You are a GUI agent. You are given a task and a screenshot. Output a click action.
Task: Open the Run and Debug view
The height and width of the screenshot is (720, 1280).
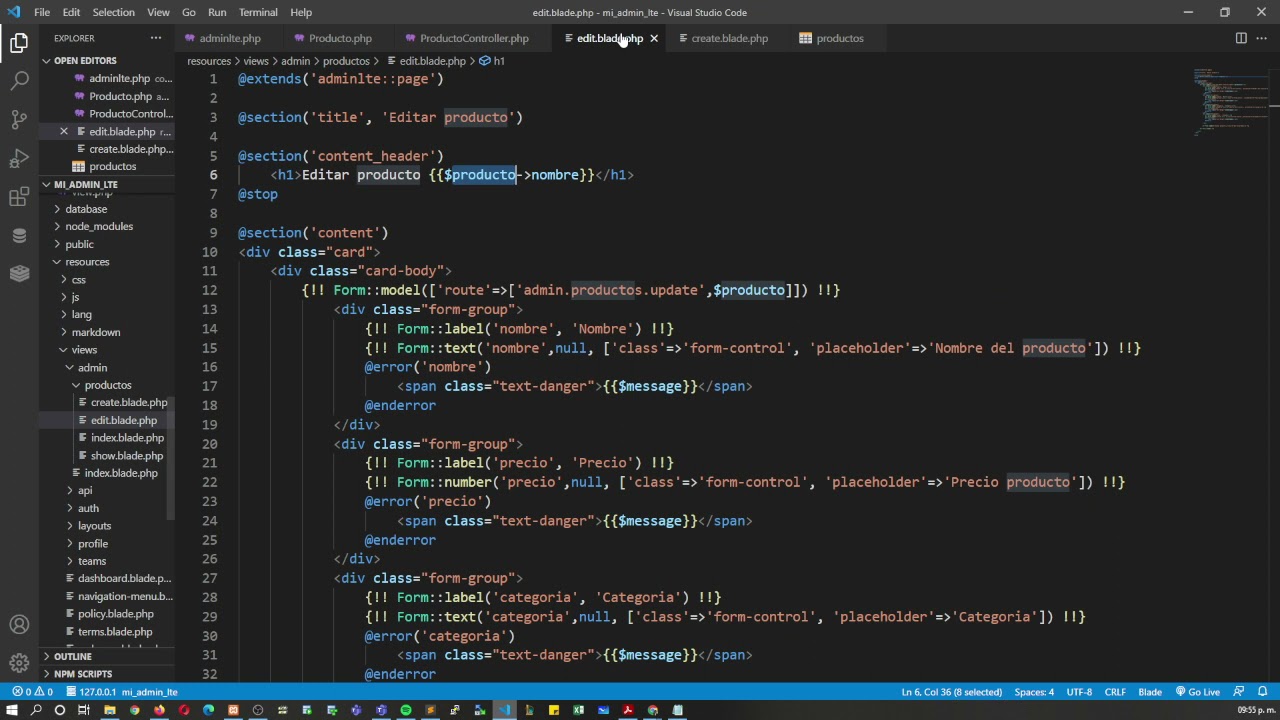point(19,158)
